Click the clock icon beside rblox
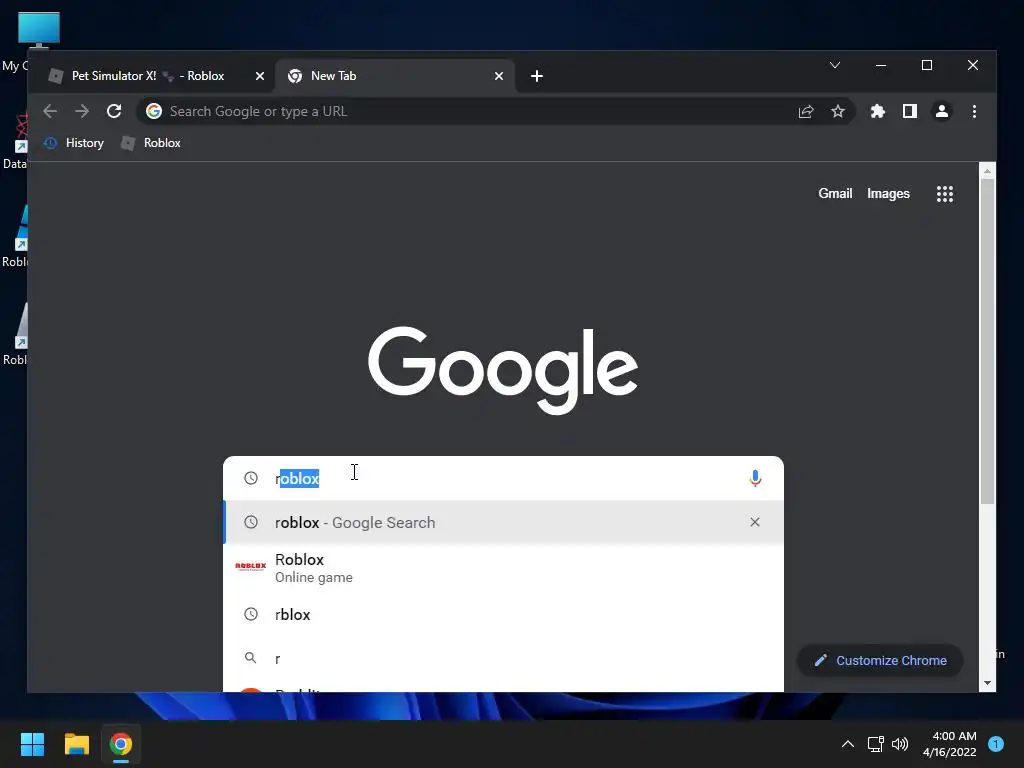 click(x=251, y=614)
